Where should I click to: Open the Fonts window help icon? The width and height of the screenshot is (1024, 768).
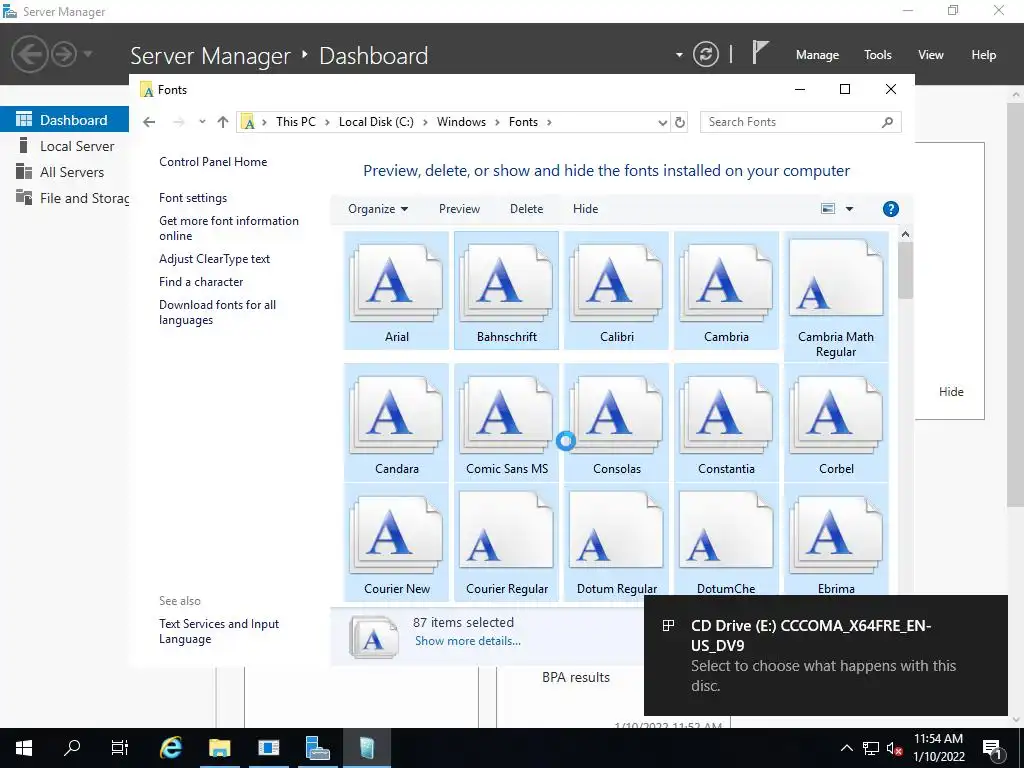[x=890, y=209]
